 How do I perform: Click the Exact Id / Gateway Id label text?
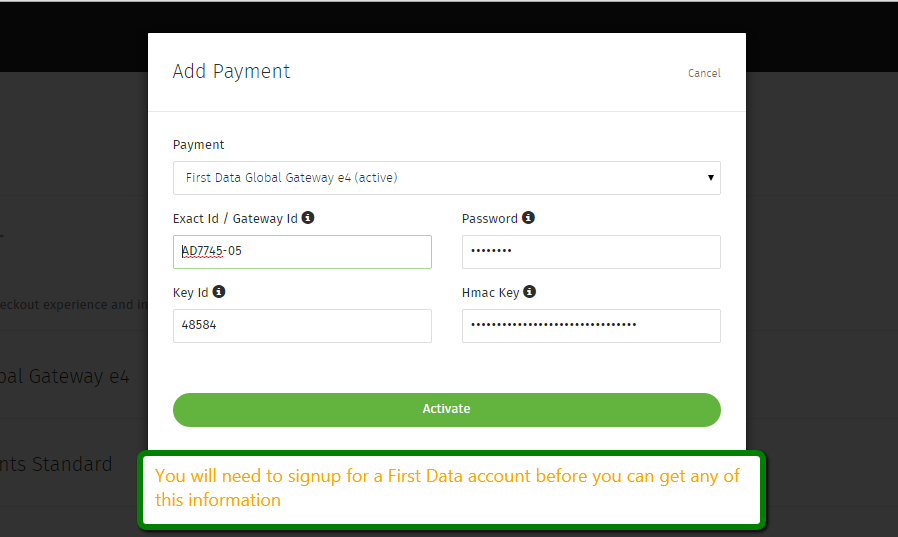click(x=235, y=219)
